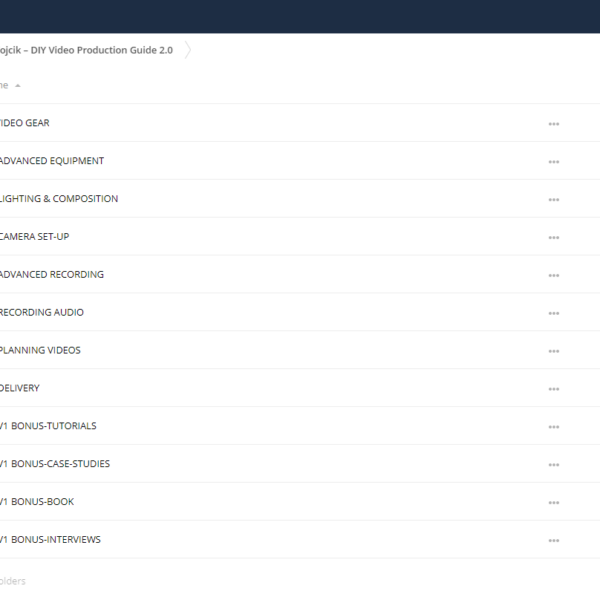Open more options for CAMERA SET-UP folder
The width and height of the screenshot is (600, 600).
pos(554,238)
